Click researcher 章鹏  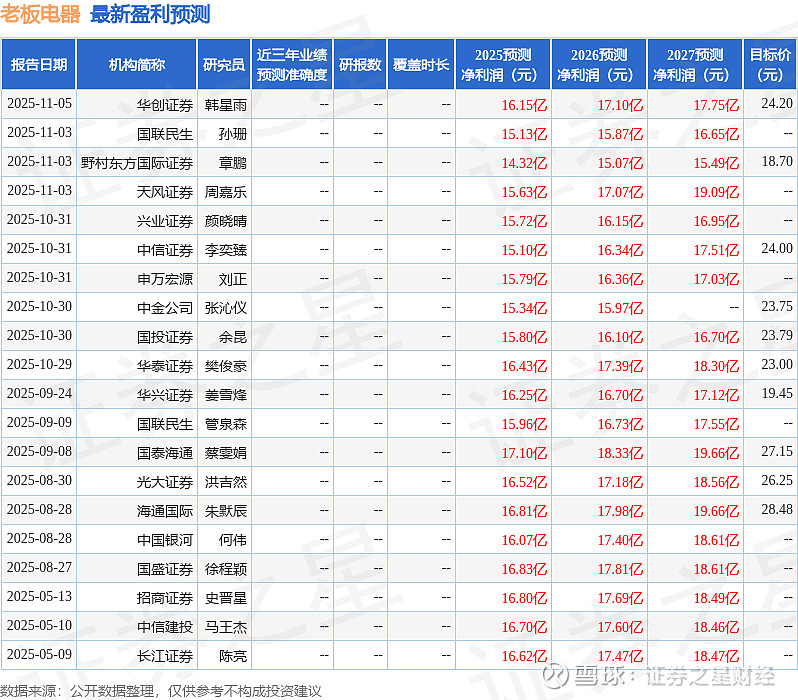click(x=233, y=163)
